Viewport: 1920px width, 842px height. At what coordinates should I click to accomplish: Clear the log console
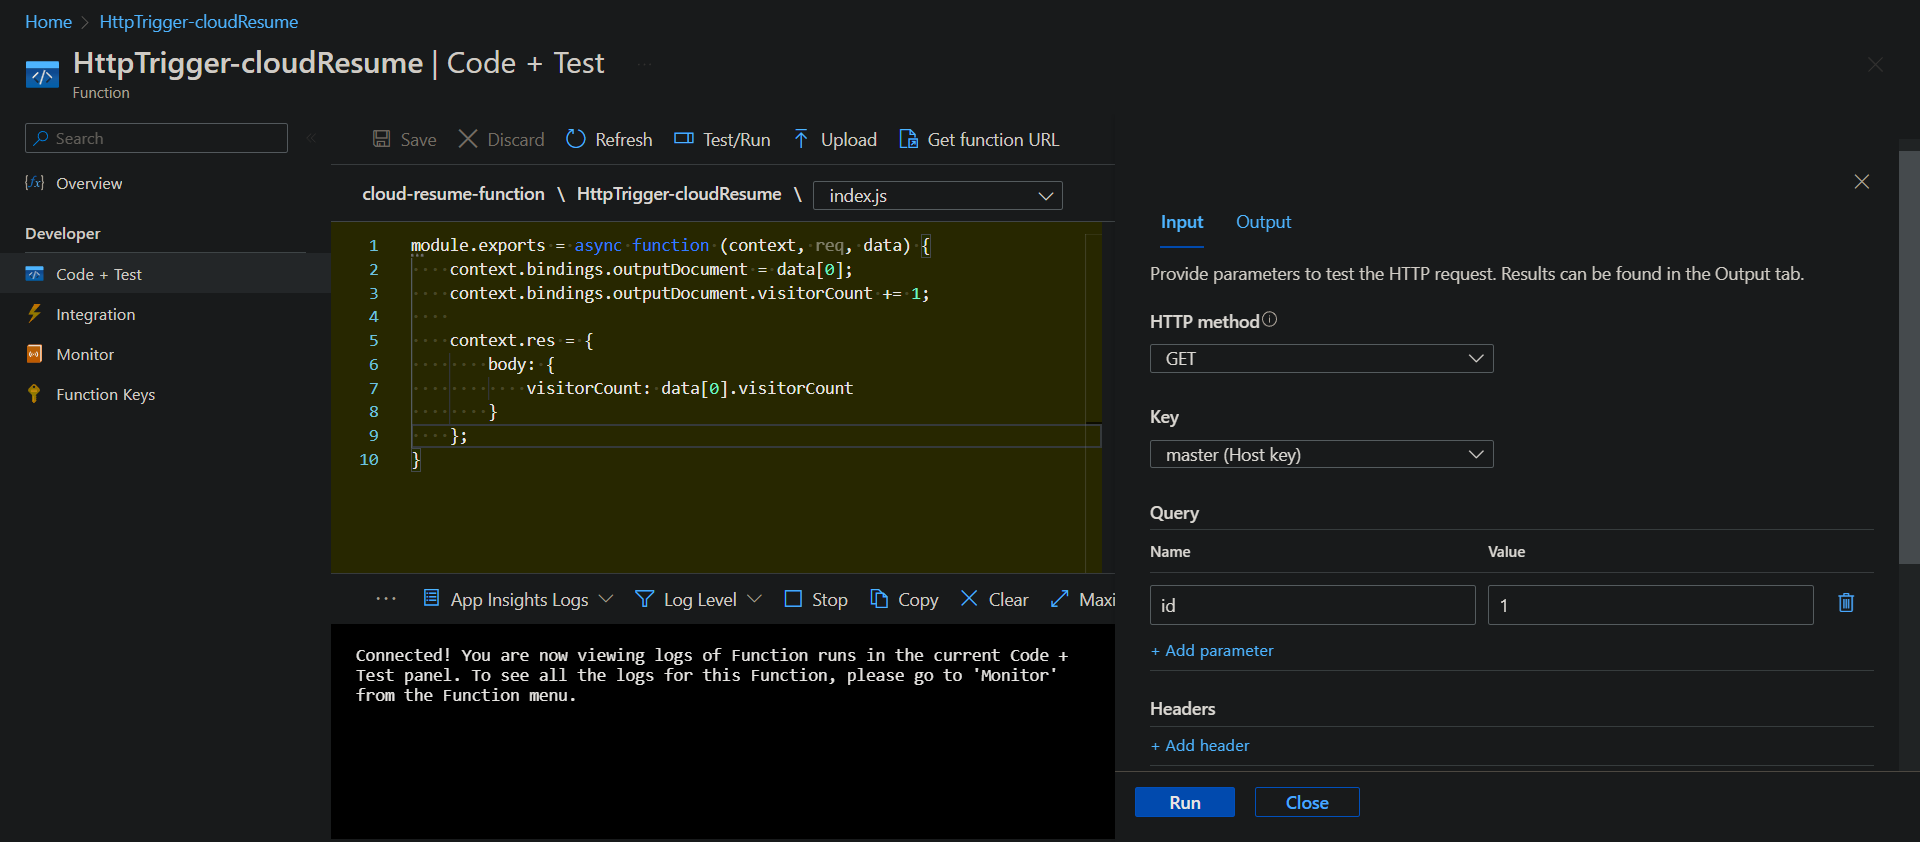994,599
